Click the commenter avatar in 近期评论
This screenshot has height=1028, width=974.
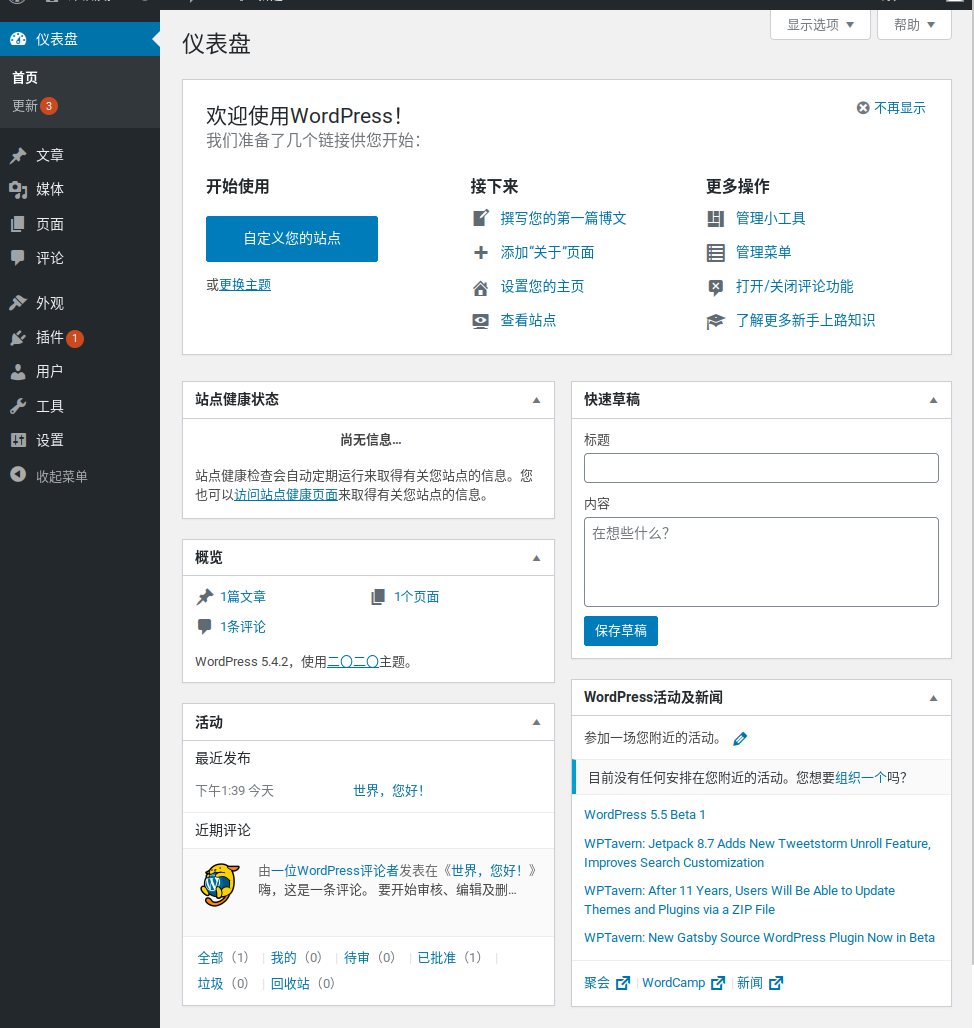[x=220, y=884]
